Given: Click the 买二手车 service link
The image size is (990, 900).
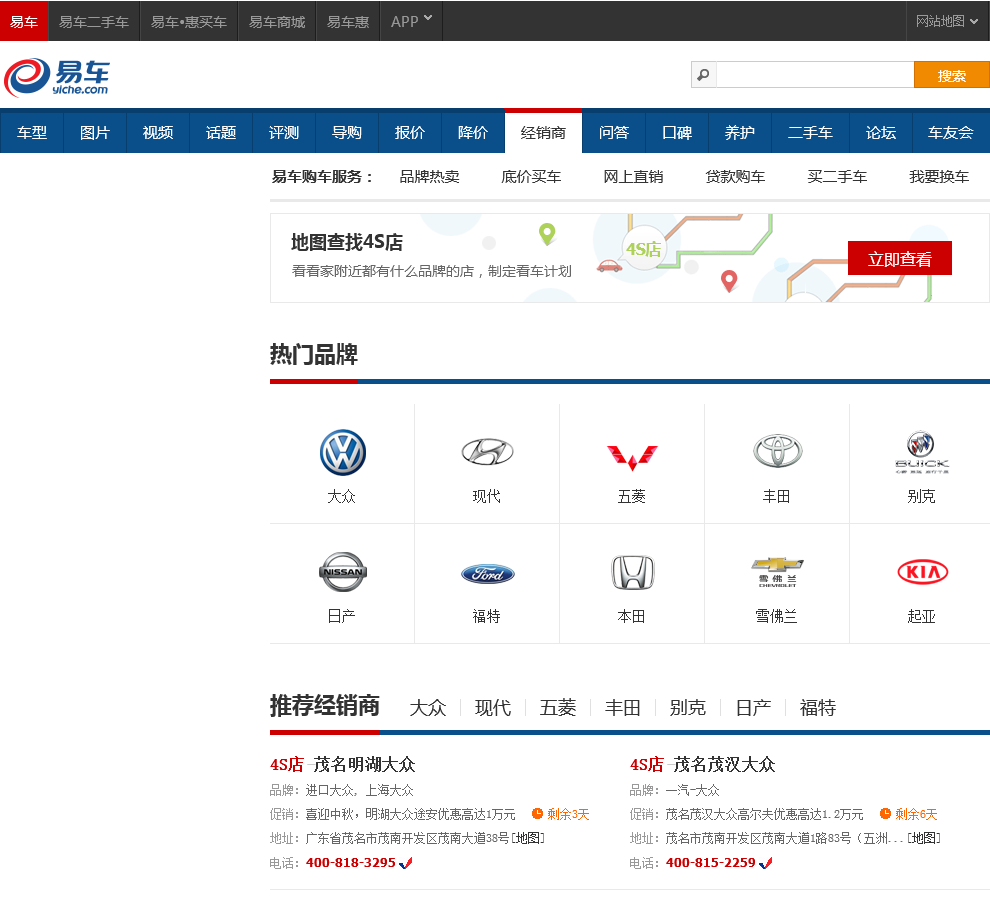Looking at the screenshot, I should [x=837, y=177].
